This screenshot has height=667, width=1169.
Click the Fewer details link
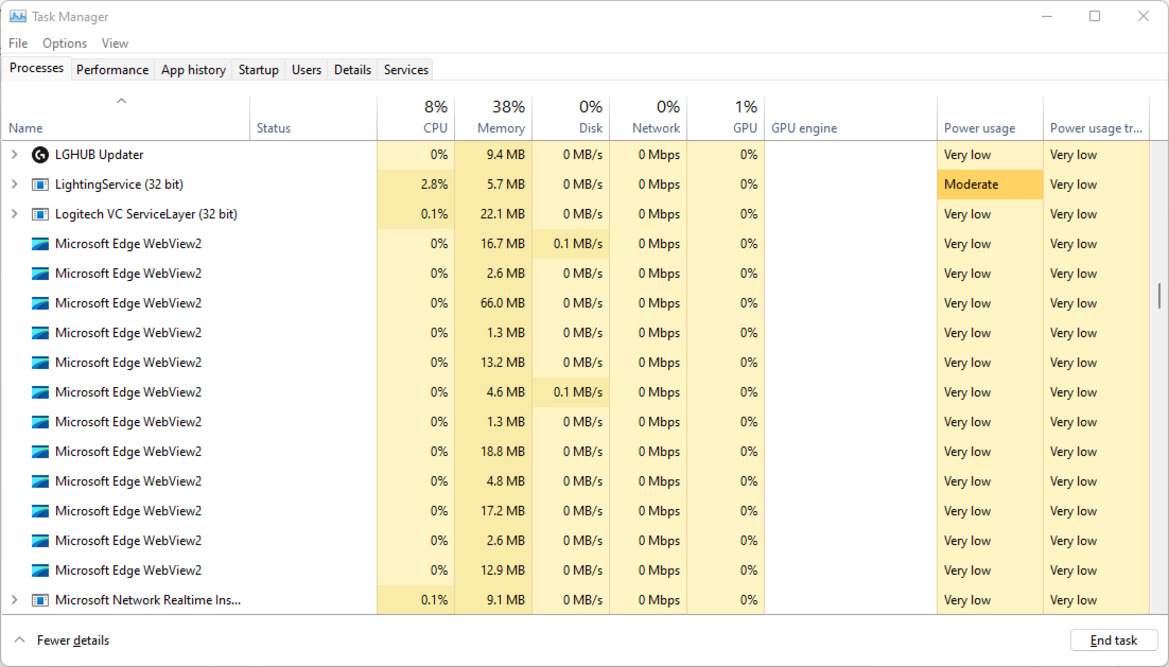72,640
